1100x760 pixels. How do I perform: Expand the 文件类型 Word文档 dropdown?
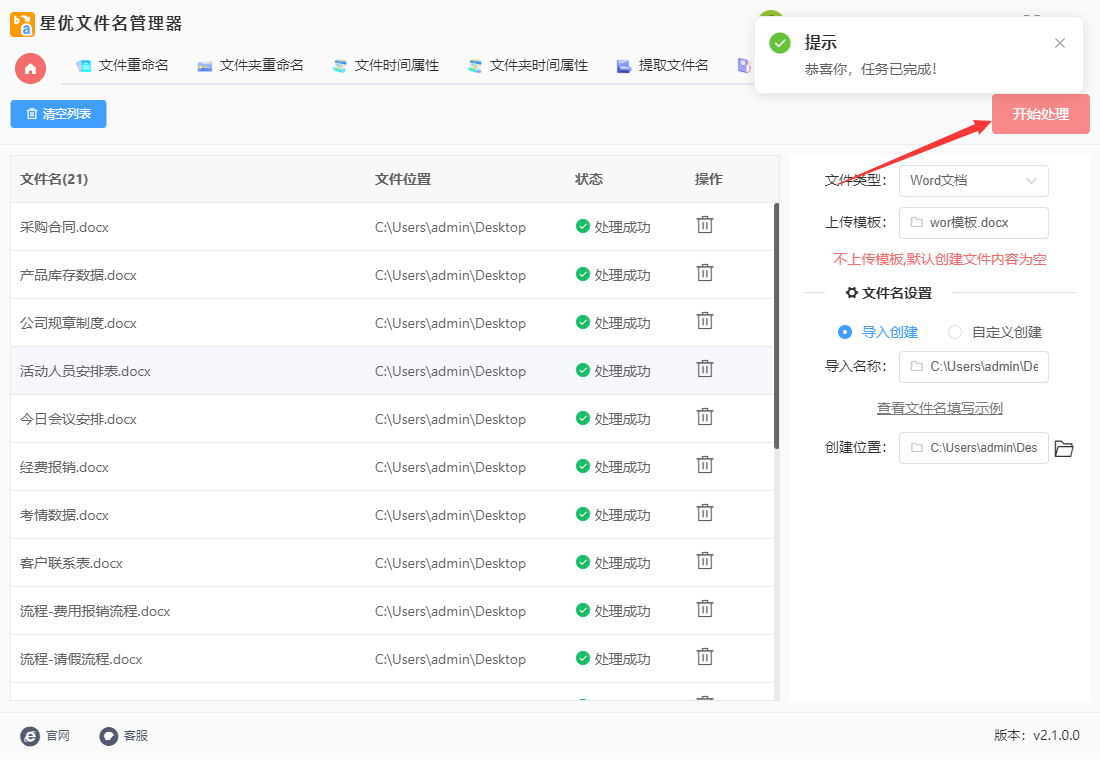[974, 181]
